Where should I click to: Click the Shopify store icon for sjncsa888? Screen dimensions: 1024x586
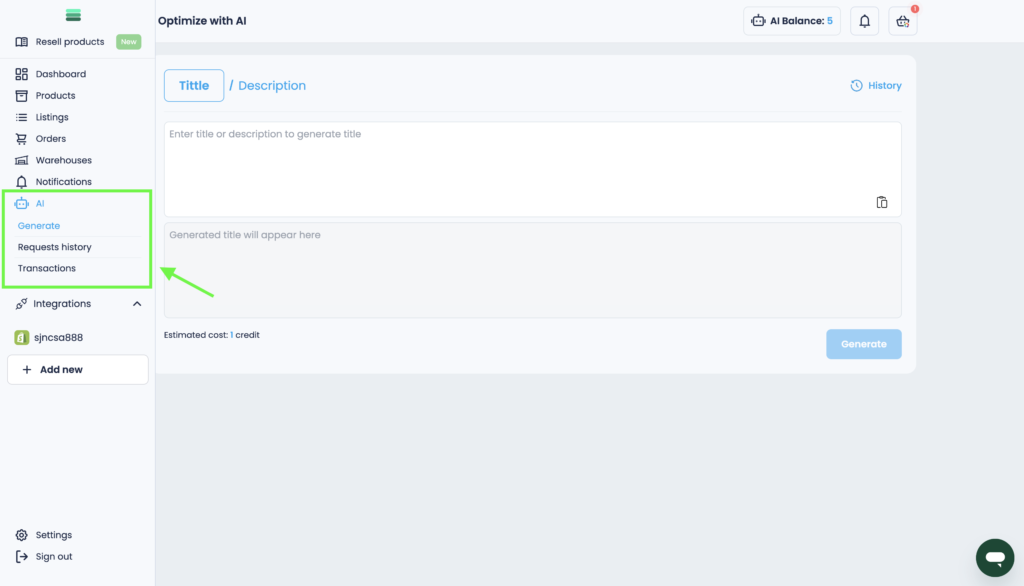point(22,337)
